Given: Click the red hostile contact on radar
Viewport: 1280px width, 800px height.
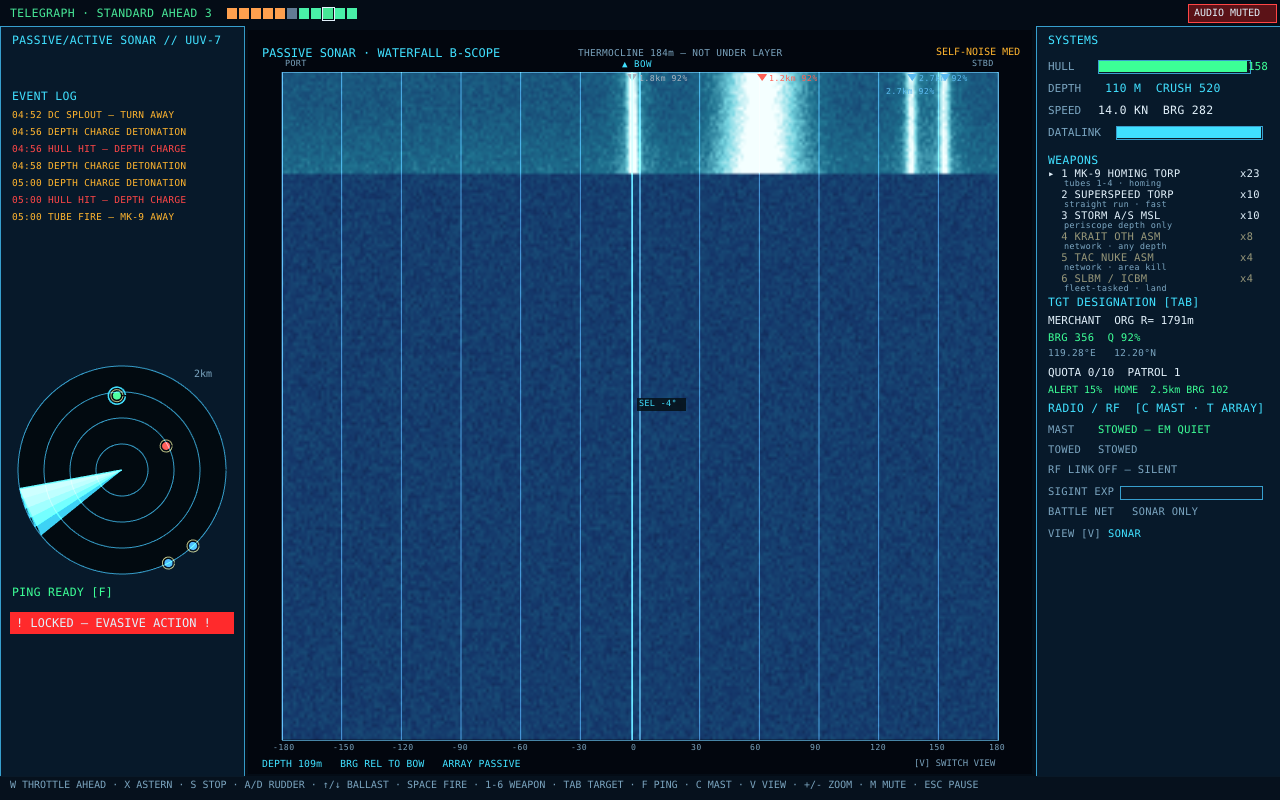Looking at the screenshot, I should tap(166, 446).
